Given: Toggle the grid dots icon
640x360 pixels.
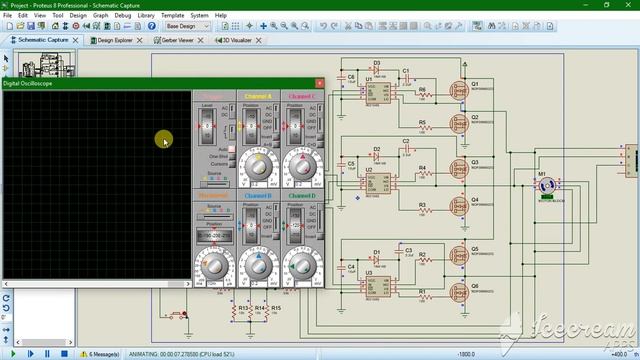Looking at the screenshot, I should point(236,26).
